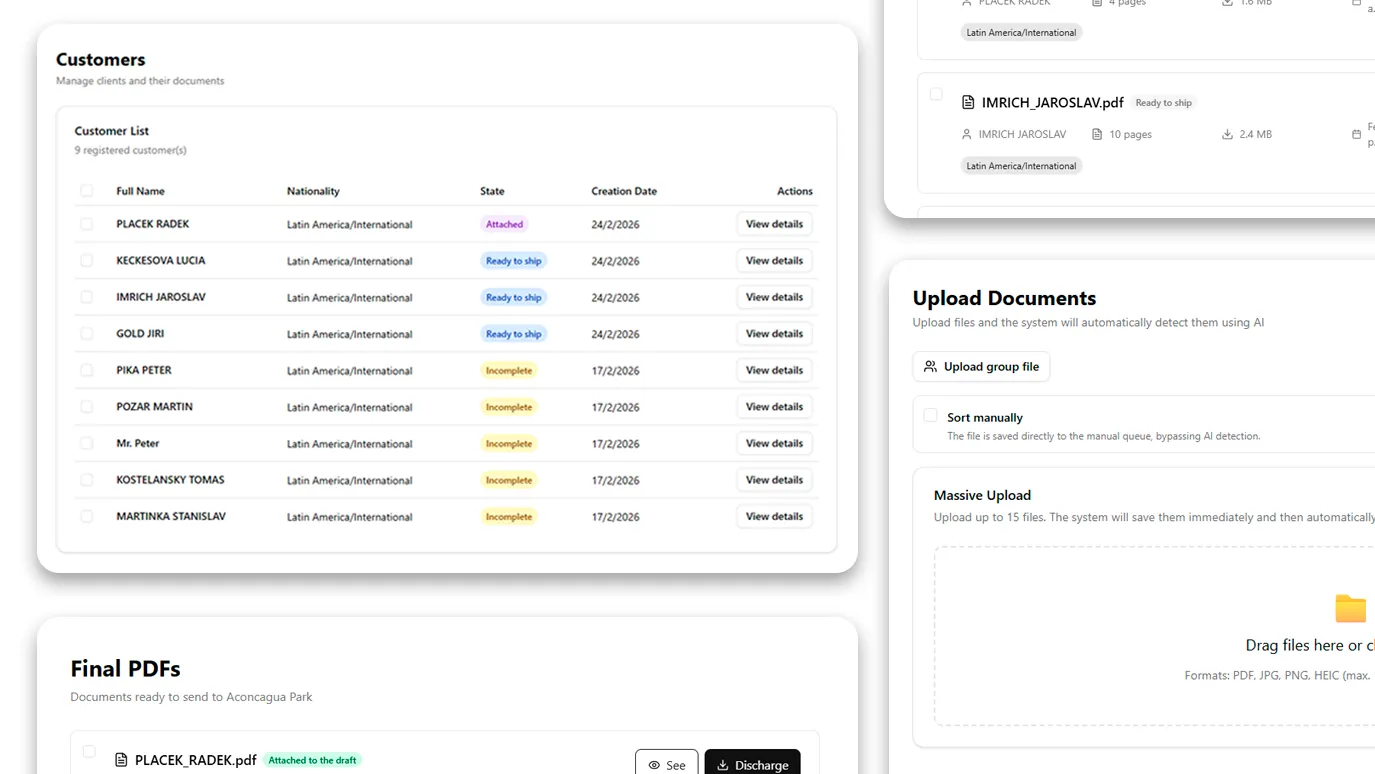This screenshot has width=1375, height=774.
Task: Enable the Sort manually checkbox
Action: tap(931, 416)
